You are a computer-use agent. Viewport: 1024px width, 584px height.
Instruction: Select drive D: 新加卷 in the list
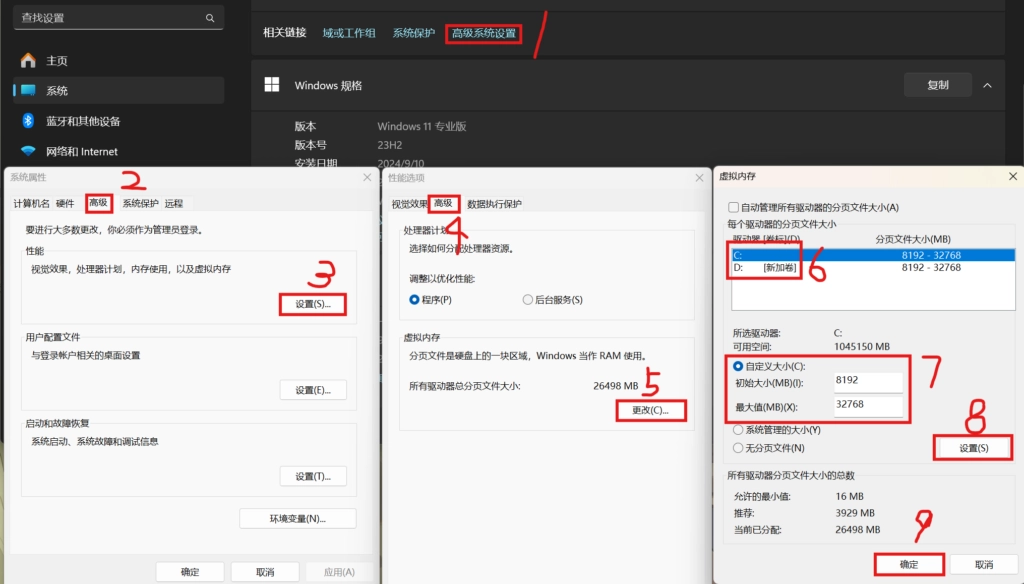pyautogui.click(x=765, y=268)
